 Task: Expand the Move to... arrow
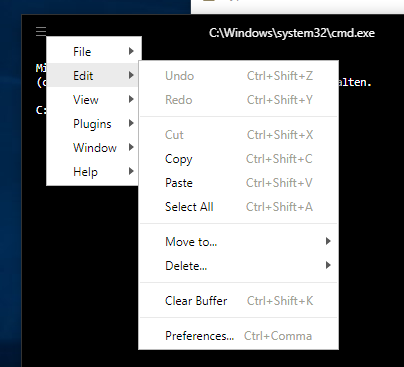point(328,241)
